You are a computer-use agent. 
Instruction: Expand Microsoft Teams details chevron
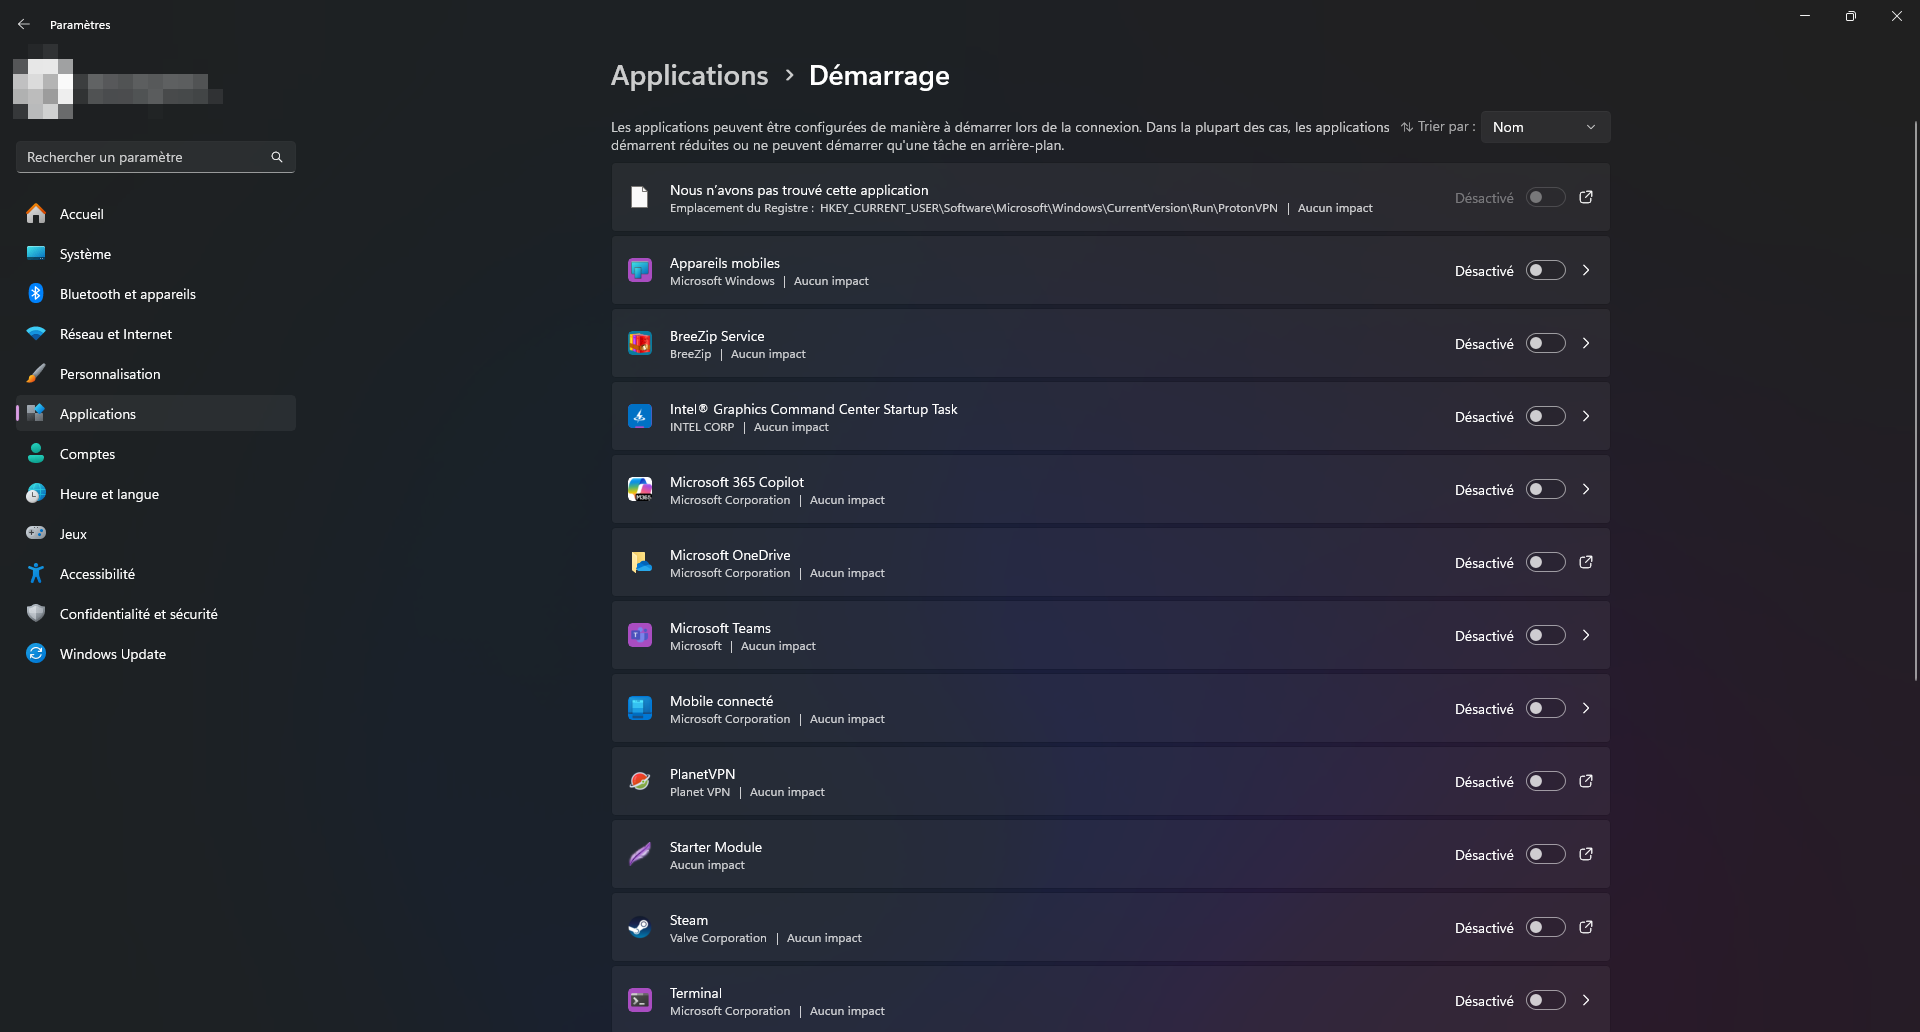click(1586, 635)
